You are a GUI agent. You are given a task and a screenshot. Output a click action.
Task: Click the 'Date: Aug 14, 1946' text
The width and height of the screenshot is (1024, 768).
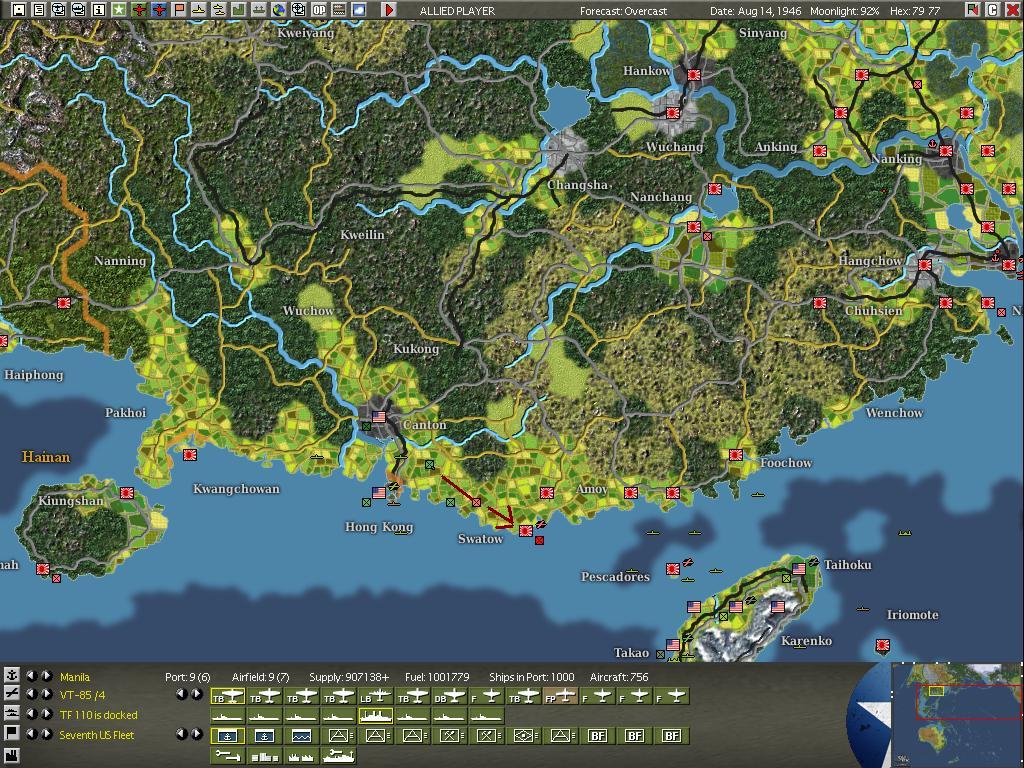click(x=755, y=11)
